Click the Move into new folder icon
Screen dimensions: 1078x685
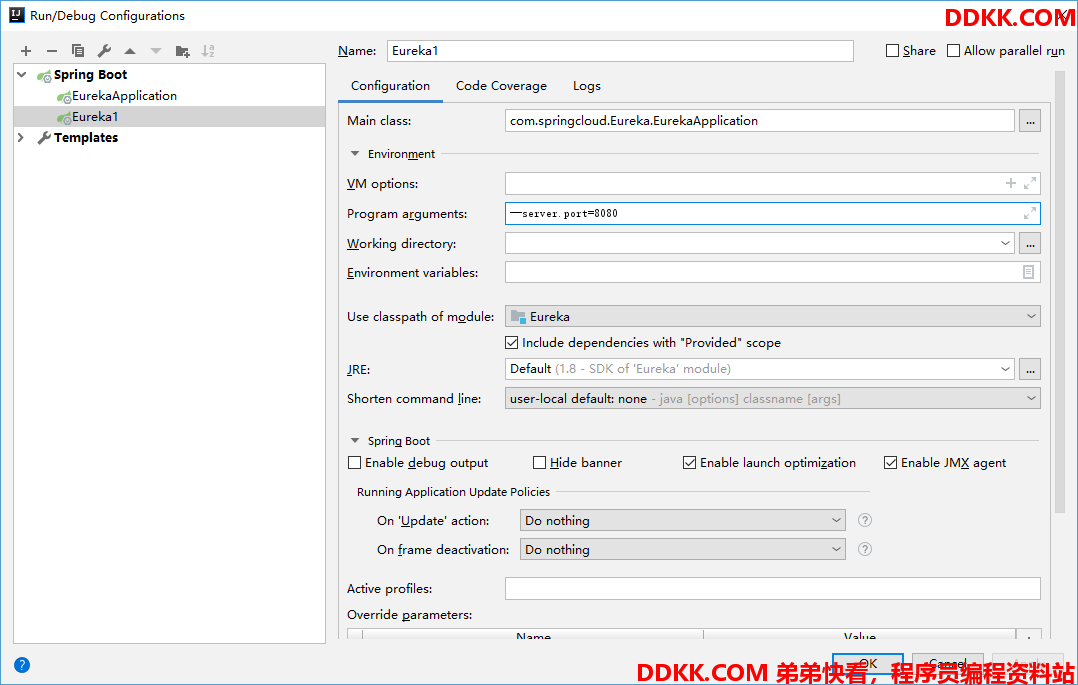click(x=182, y=51)
